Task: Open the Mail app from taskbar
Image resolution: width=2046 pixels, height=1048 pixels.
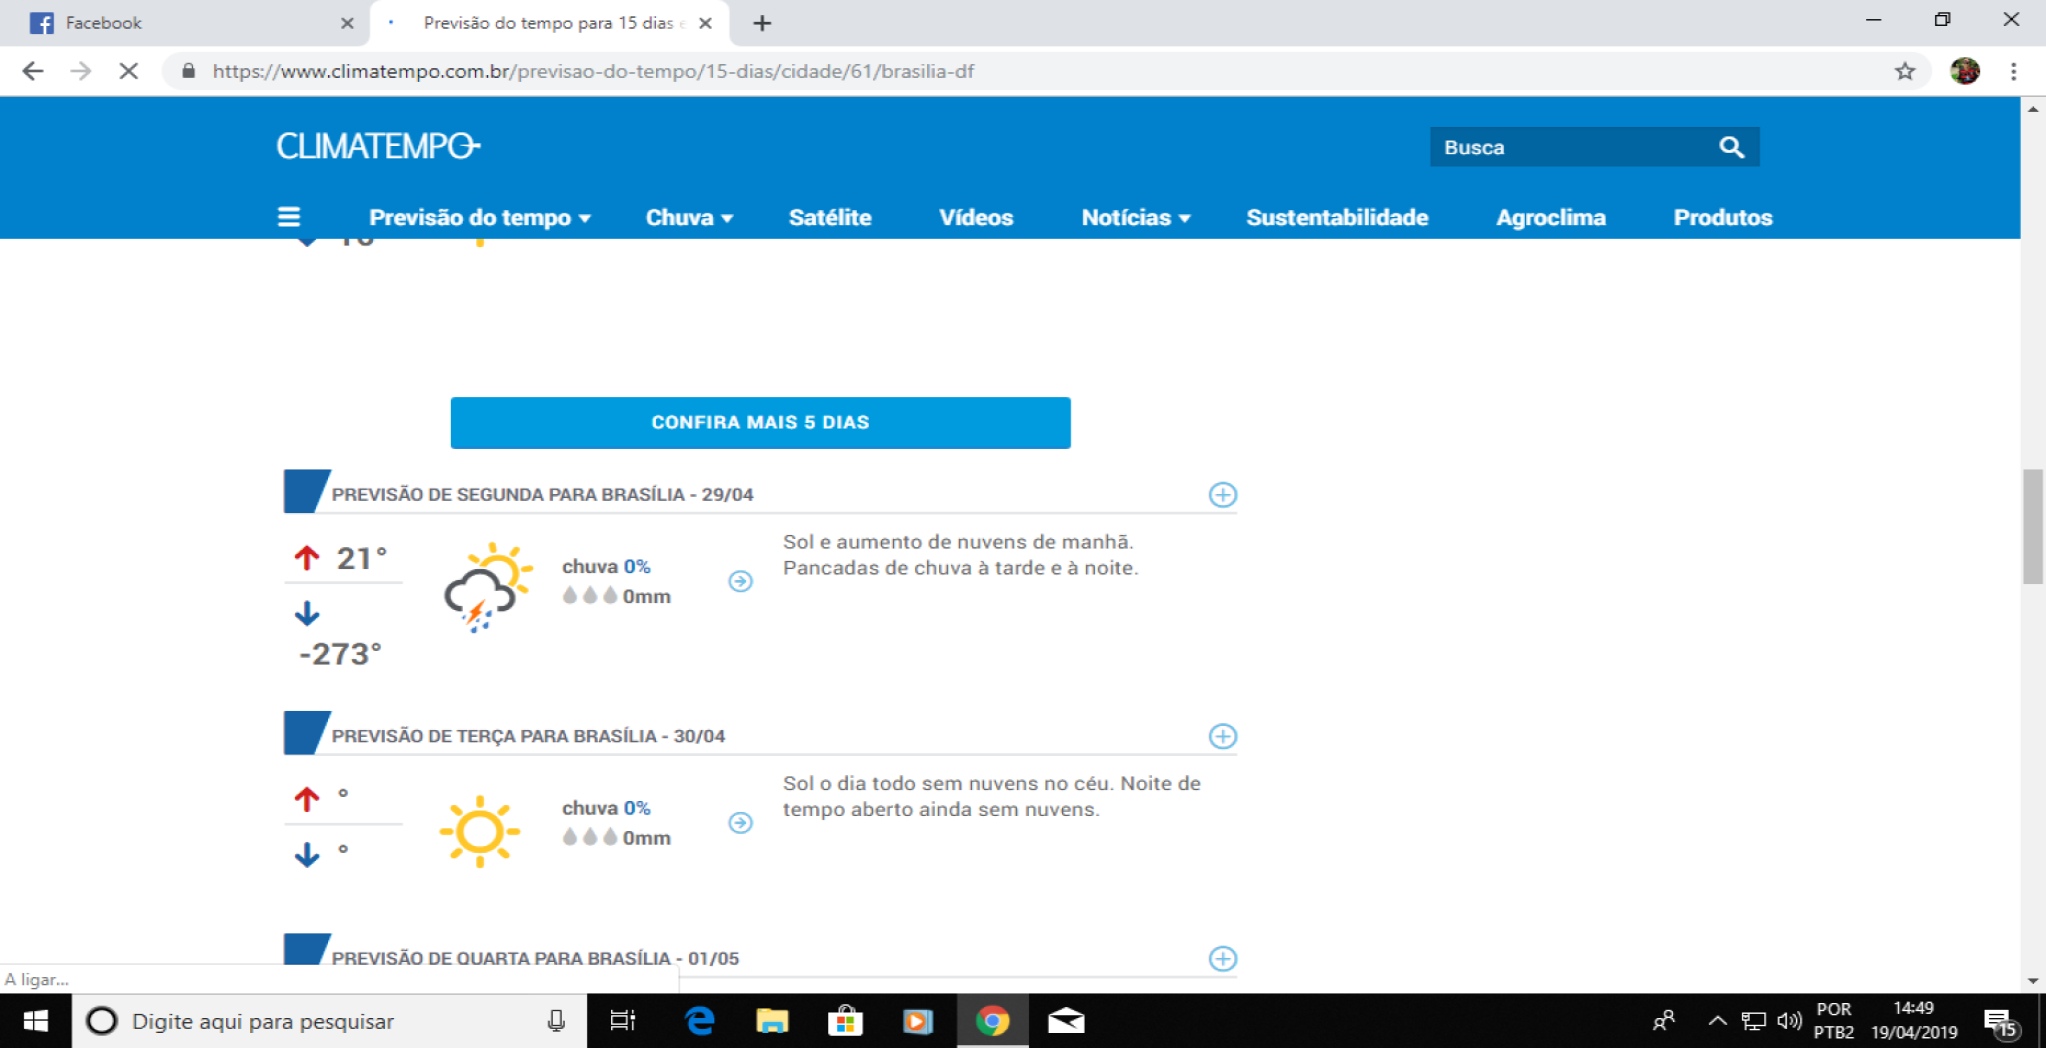Action: [1066, 1021]
